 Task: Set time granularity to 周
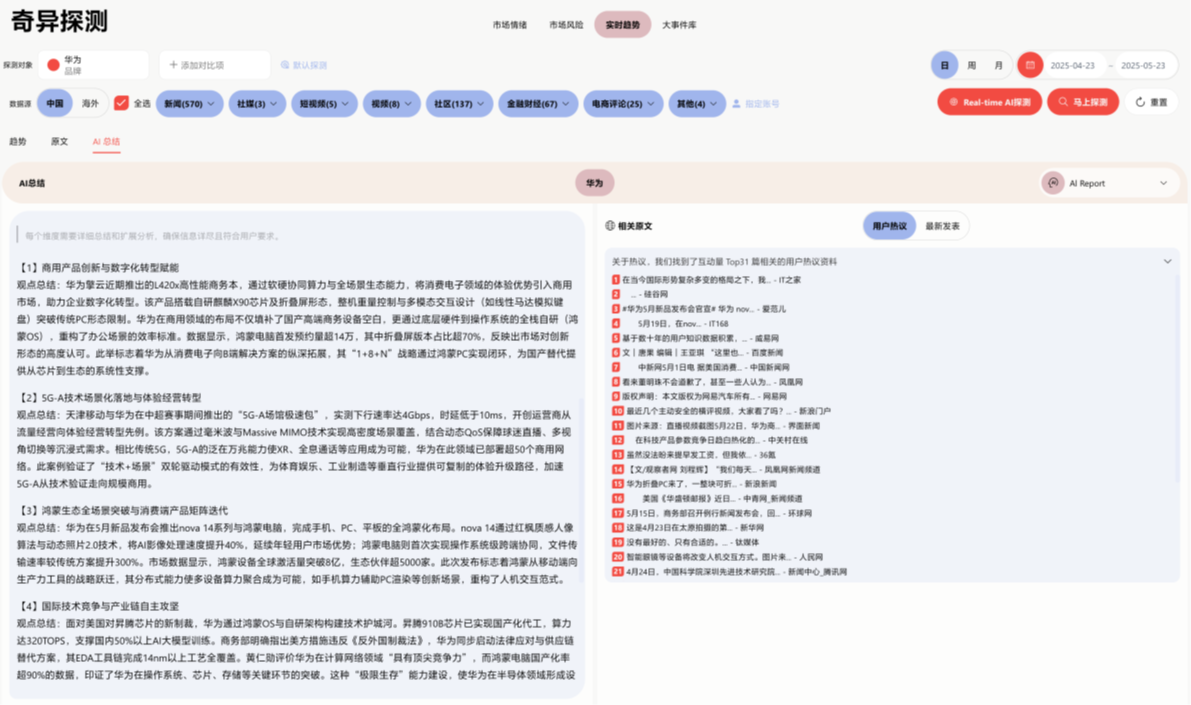pos(971,65)
